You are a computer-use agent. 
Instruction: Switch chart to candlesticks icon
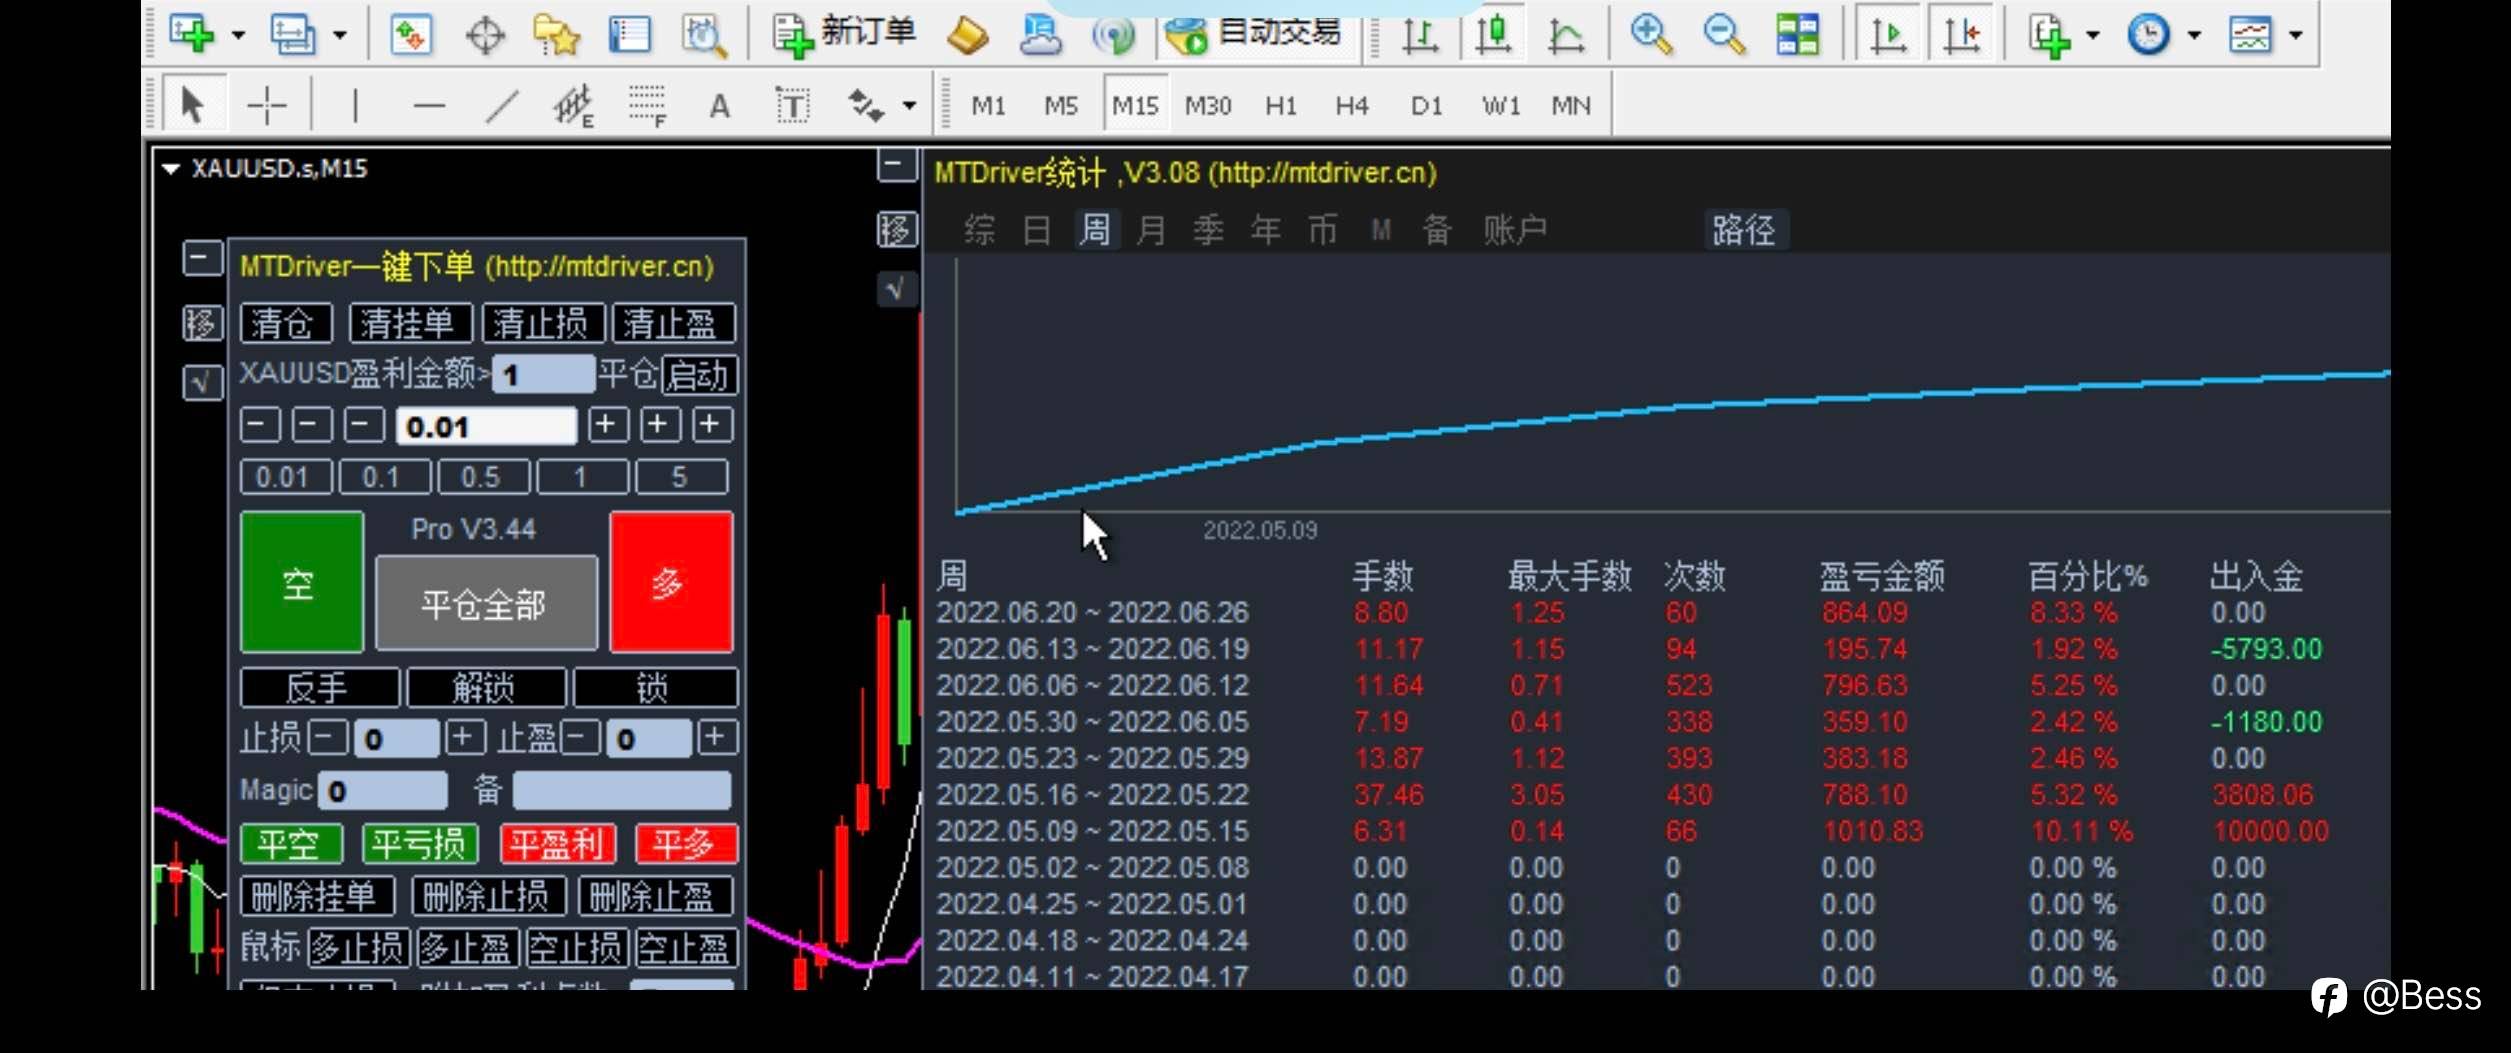(1493, 35)
